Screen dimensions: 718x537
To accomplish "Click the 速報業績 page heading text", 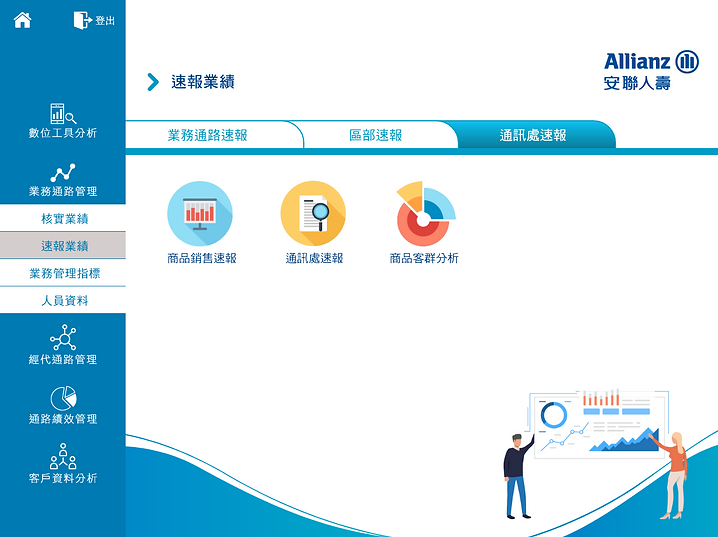I will (203, 82).
